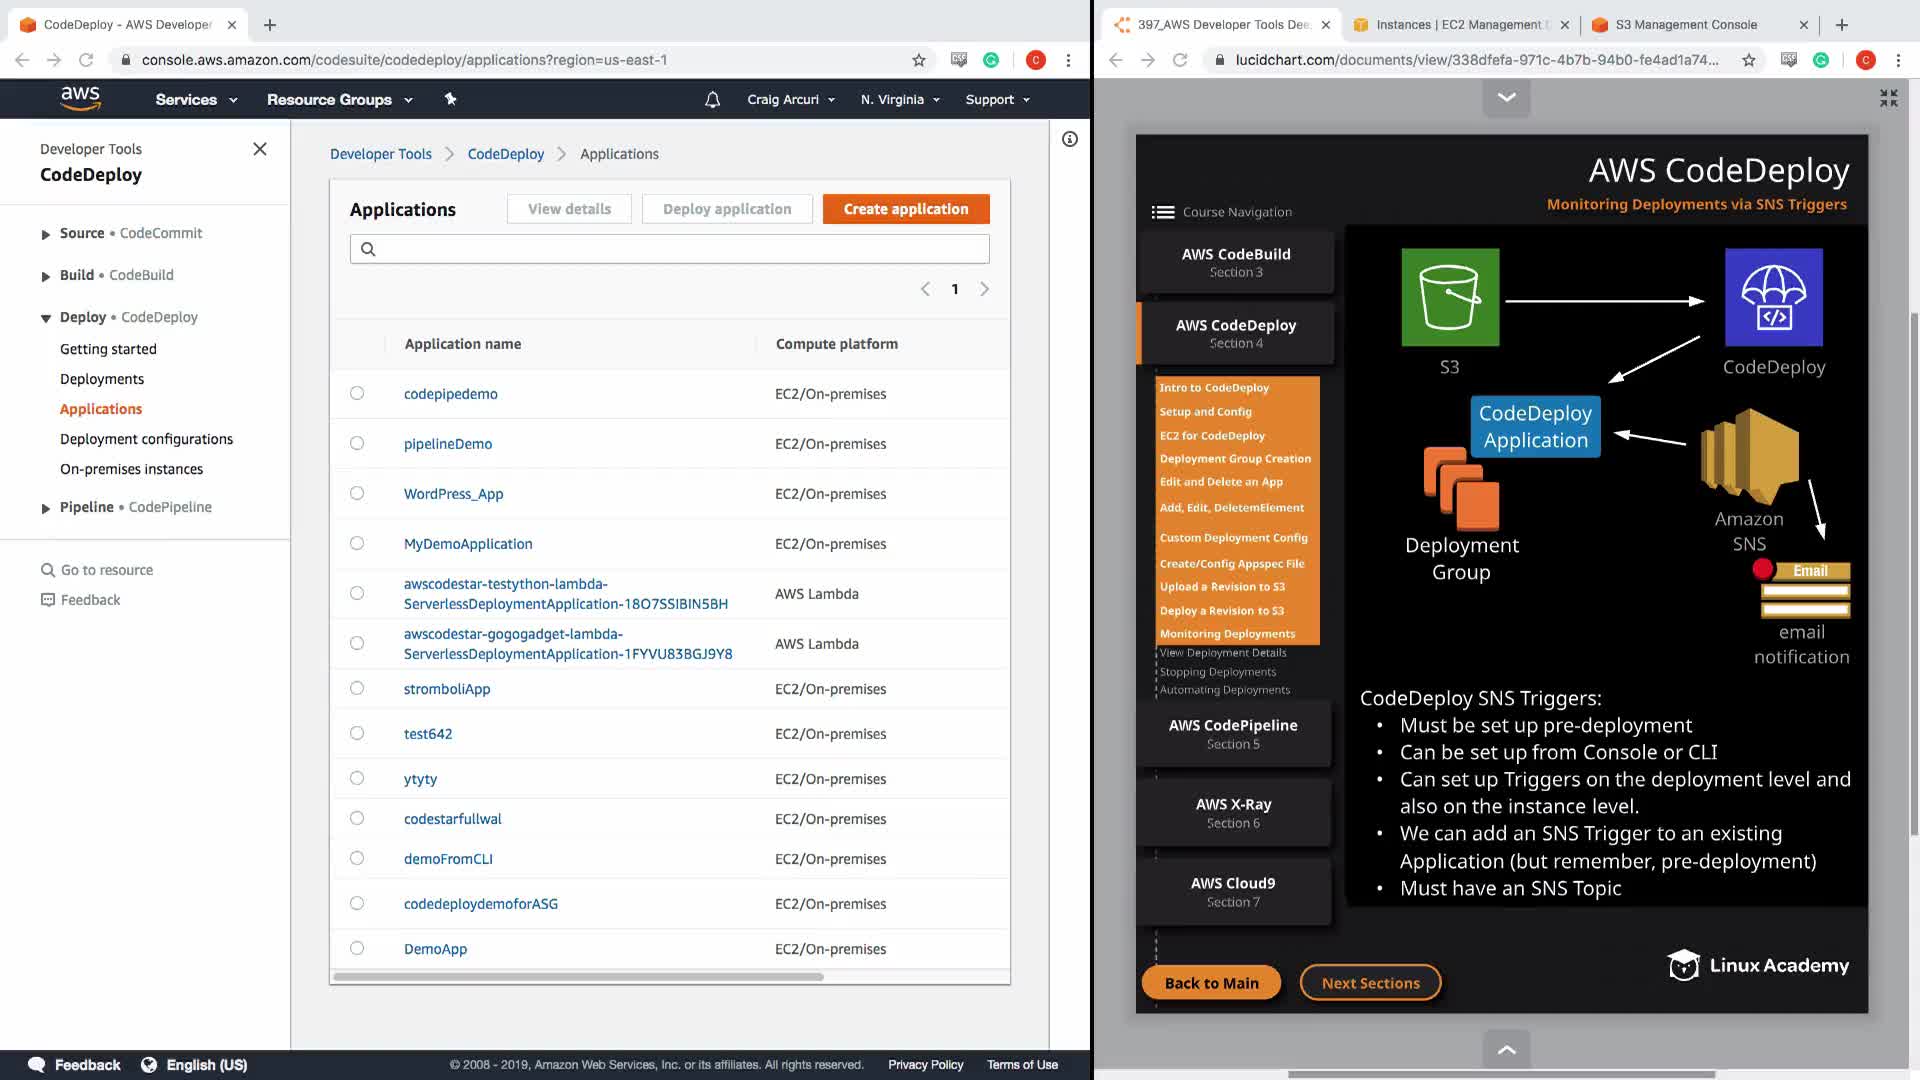Click the AWS logo home icon
1920x1080 pixels.
(80, 98)
